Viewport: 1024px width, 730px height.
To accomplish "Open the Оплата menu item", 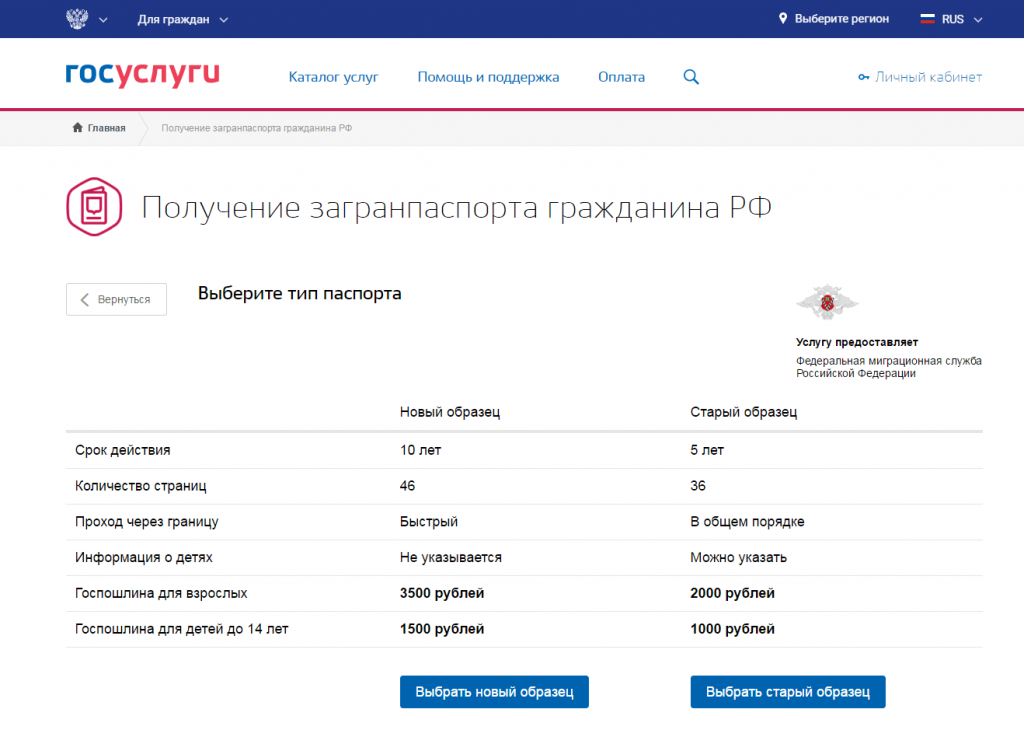I will point(621,77).
